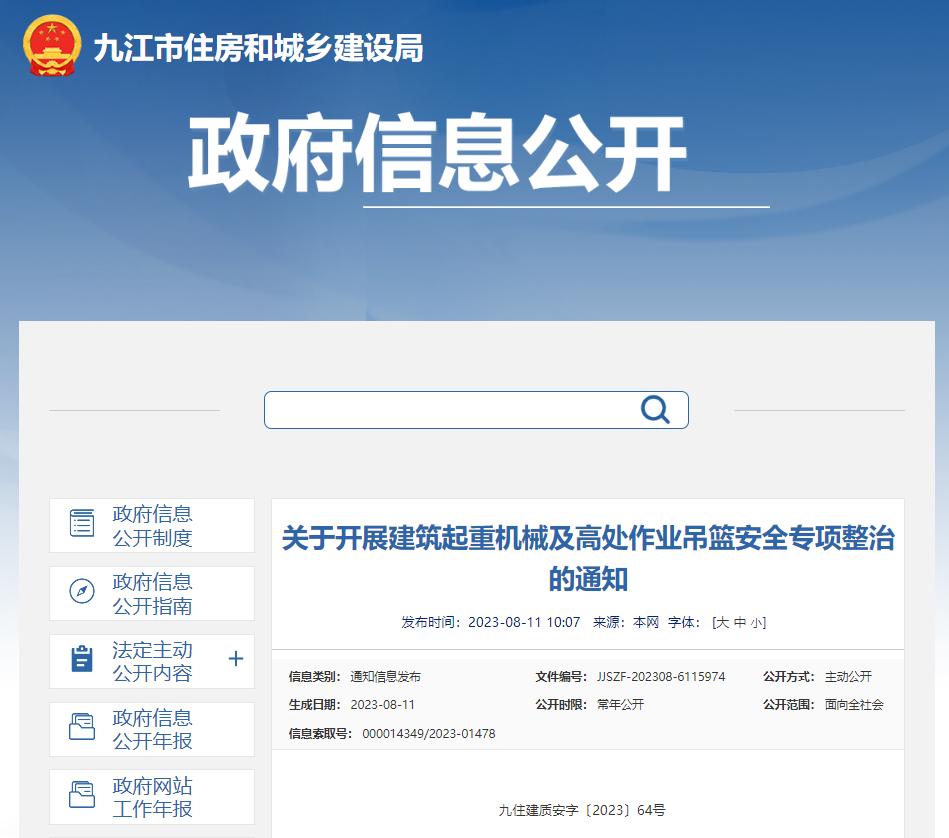The height and width of the screenshot is (838, 949).
Task: Click the magnifying glass search icon
Action: coord(655,409)
